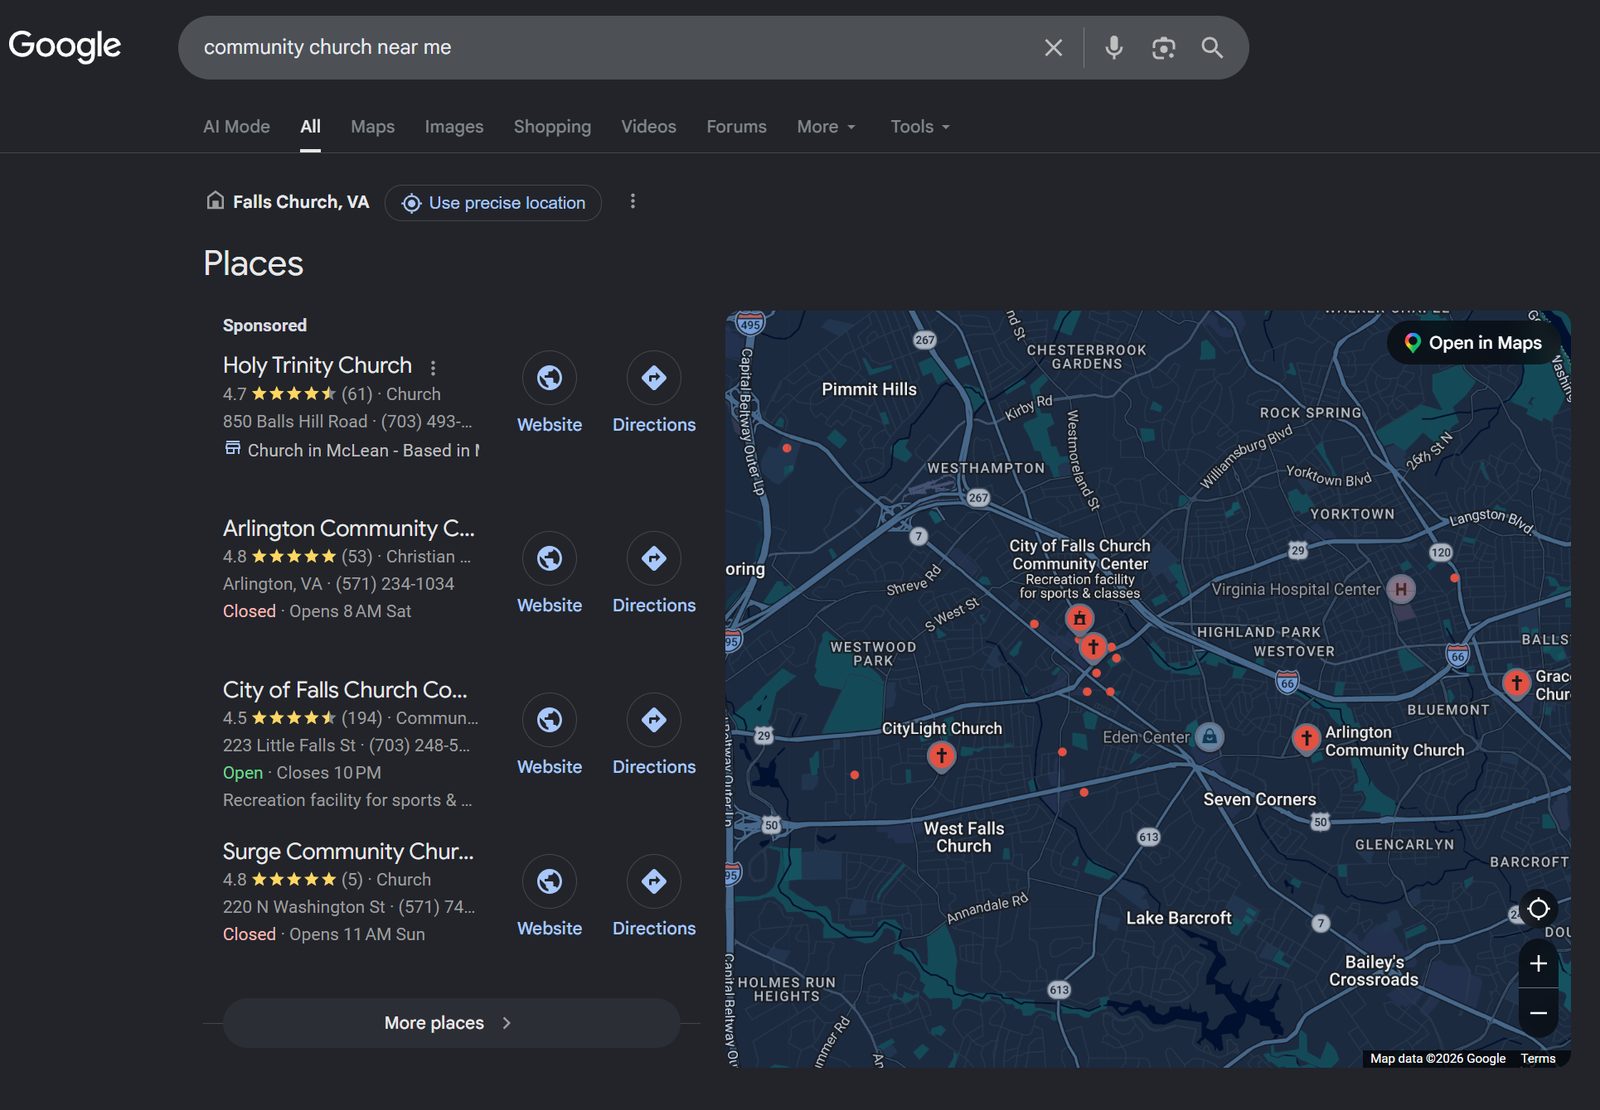Open Holy Trinity Church ad options menu
Viewport: 1600px width, 1110px height.
433,367
